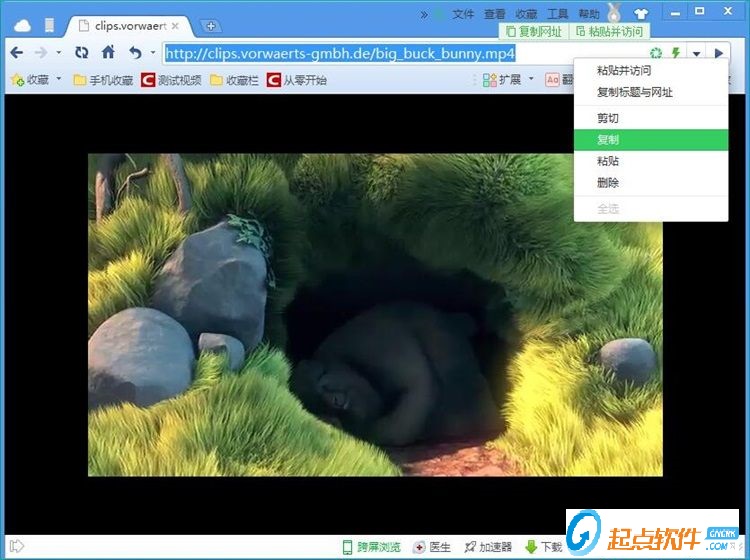750x560 pixels.
Task: Open the 查看 menu
Action: tap(495, 14)
